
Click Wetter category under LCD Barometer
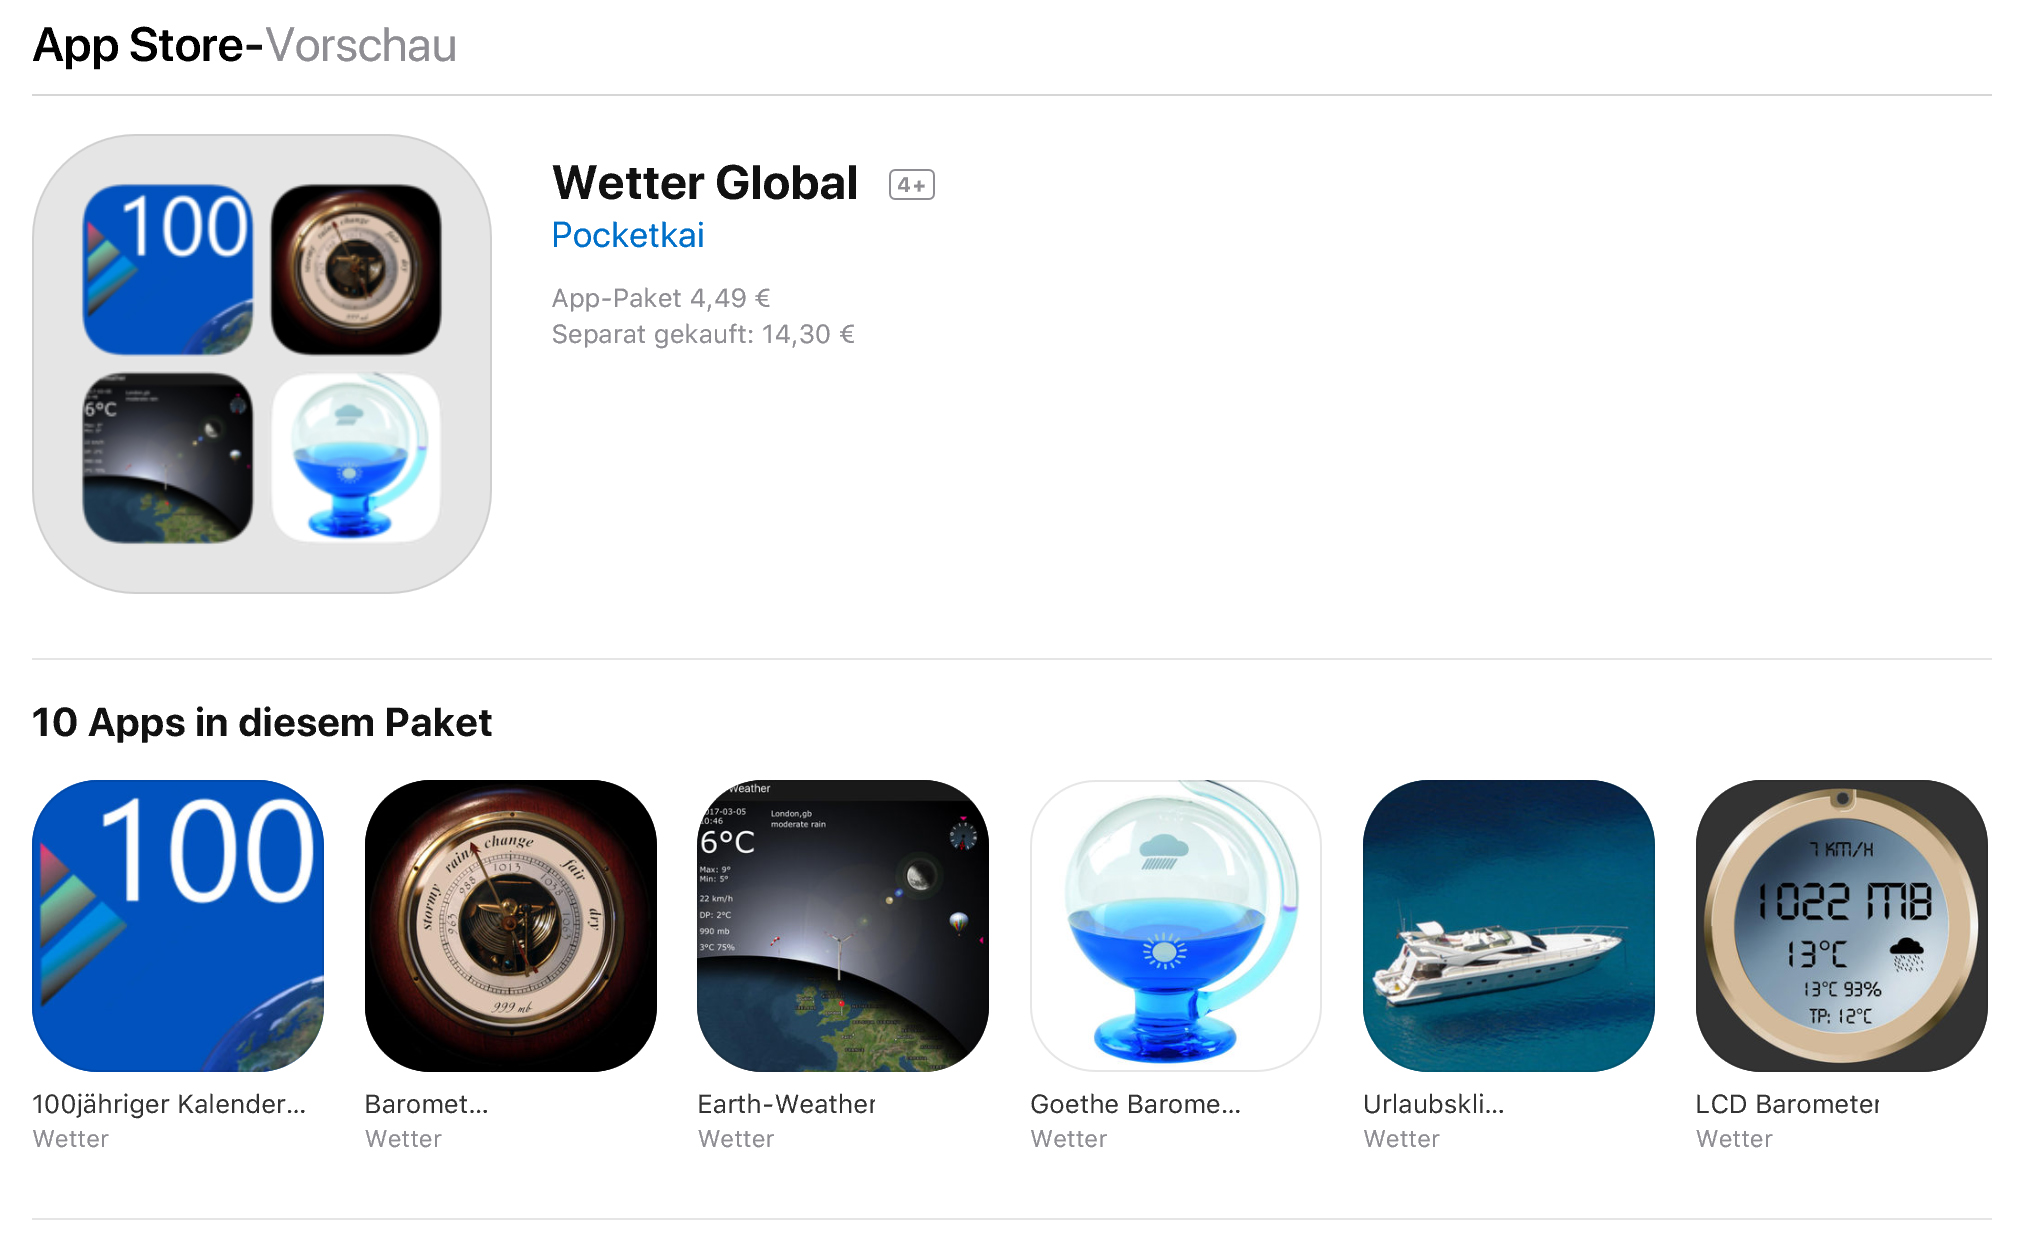click(x=1734, y=1139)
